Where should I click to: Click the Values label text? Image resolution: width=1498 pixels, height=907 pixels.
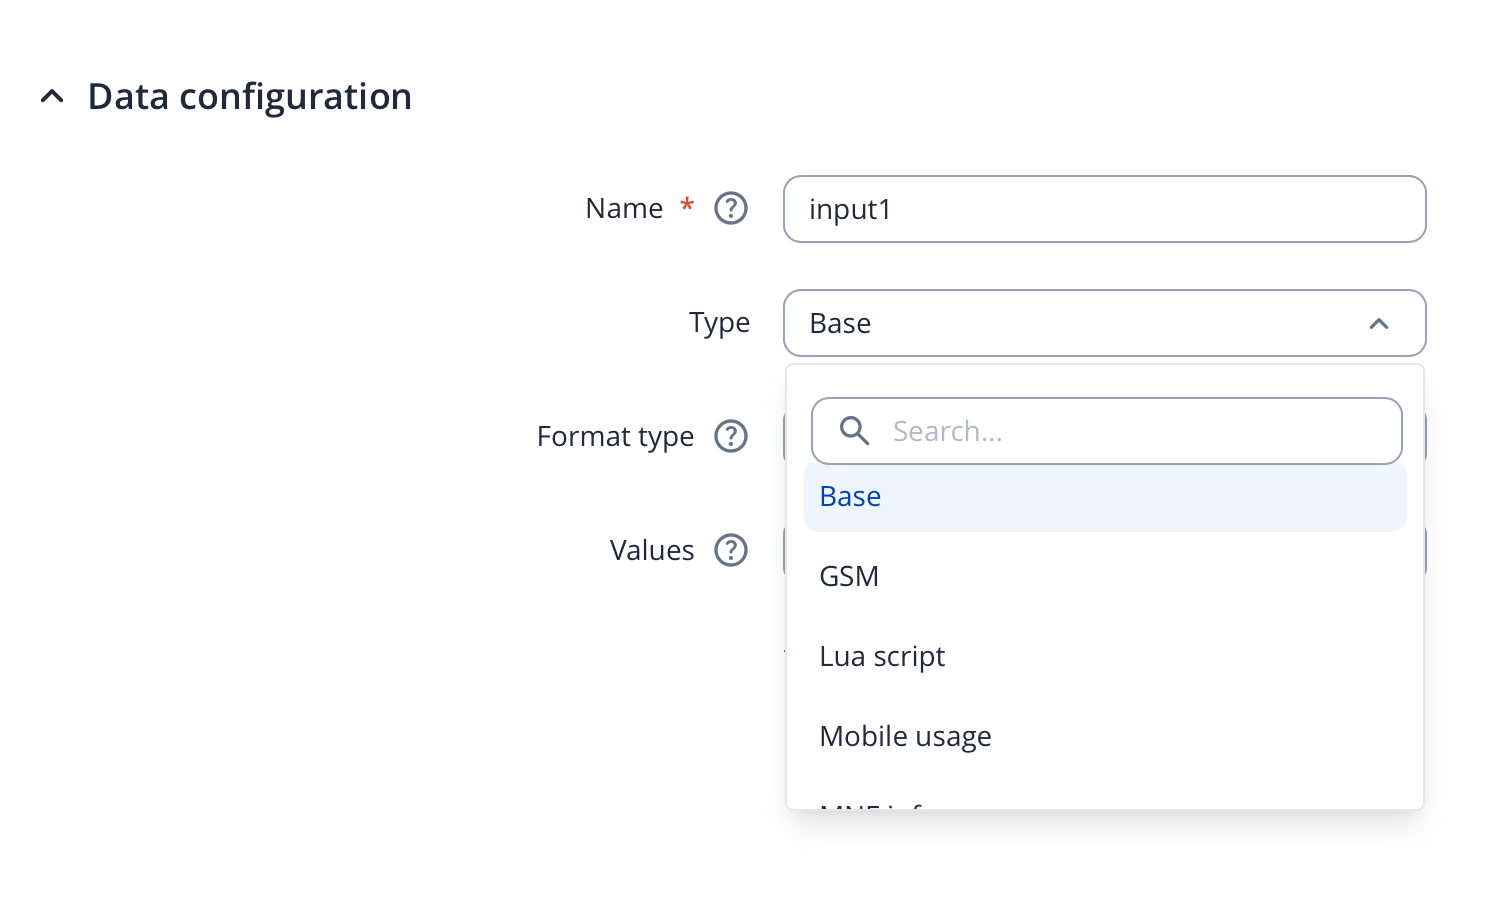(651, 550)
